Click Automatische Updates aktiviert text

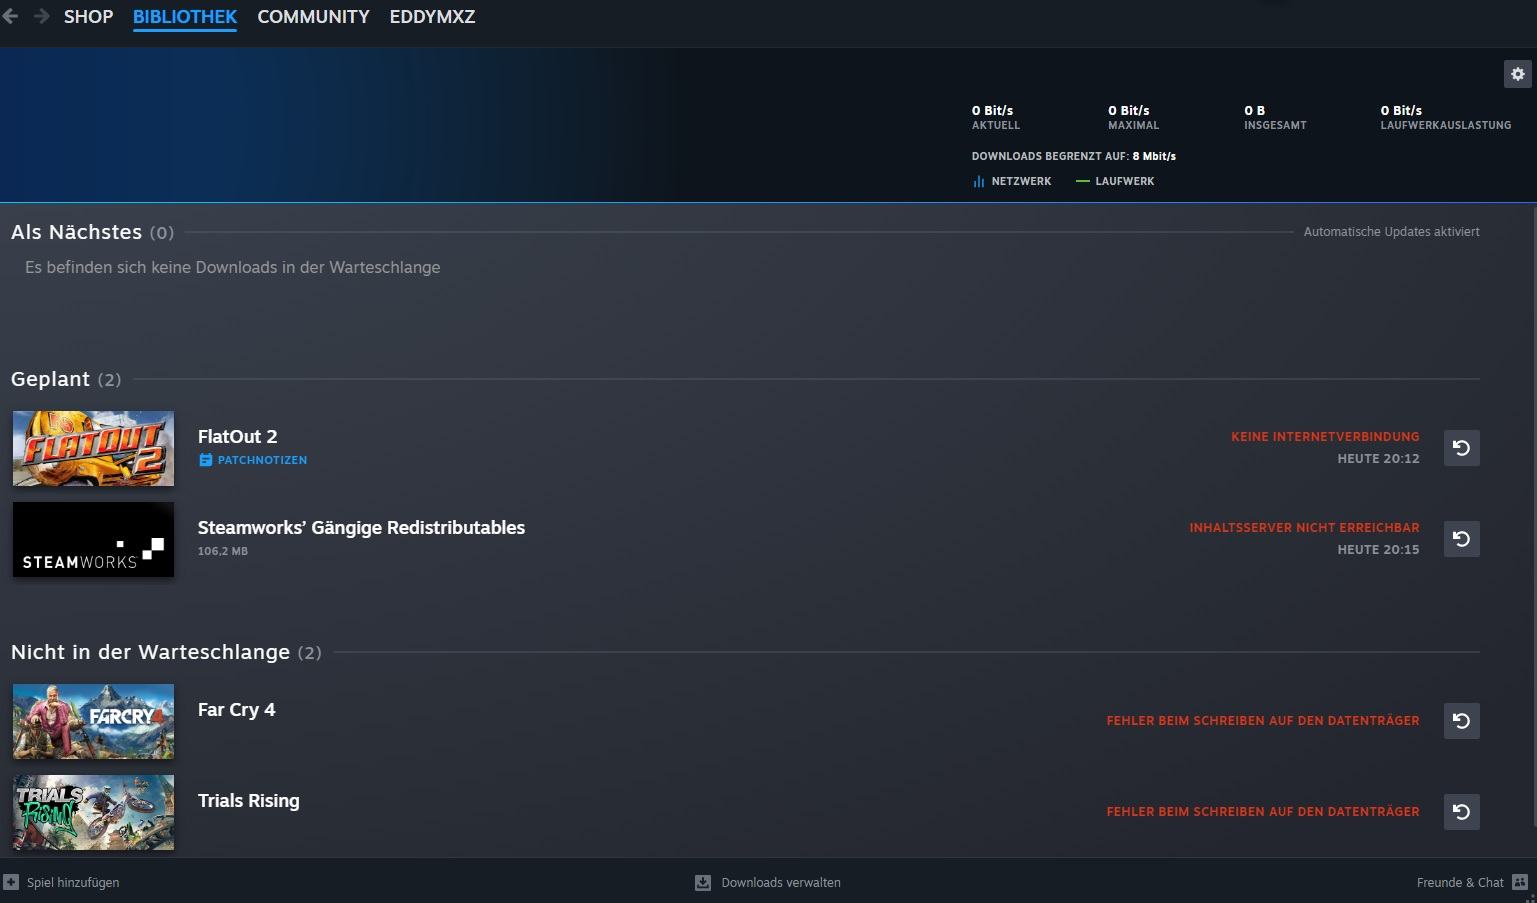tap(1391, 231)
